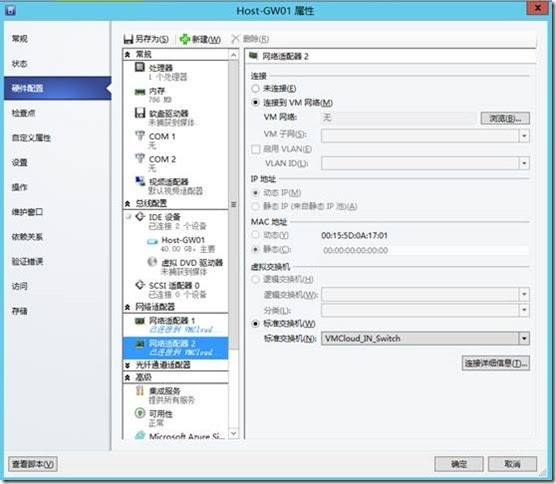
Task: Select the SCSI adapter 0 icon
Action: pos(140,285)
